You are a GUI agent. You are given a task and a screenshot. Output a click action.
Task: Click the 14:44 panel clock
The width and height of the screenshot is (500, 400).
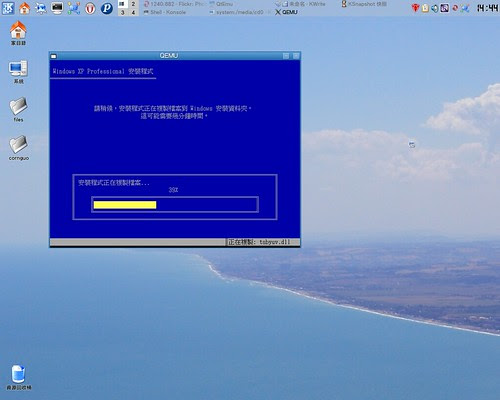(487, 8)
